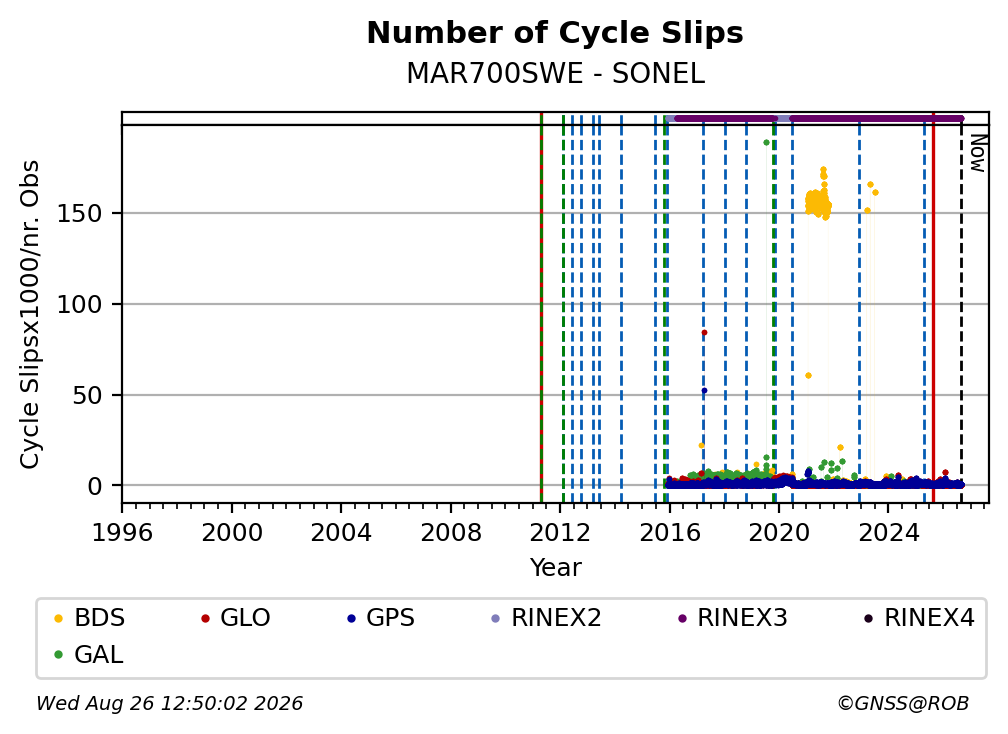Click the 'Now' label on the chart

tap(978, 153)
